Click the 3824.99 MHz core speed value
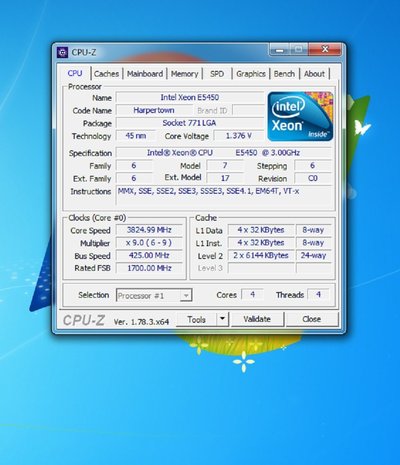Viewport: 400px width, 465px height. pos(149,230)
